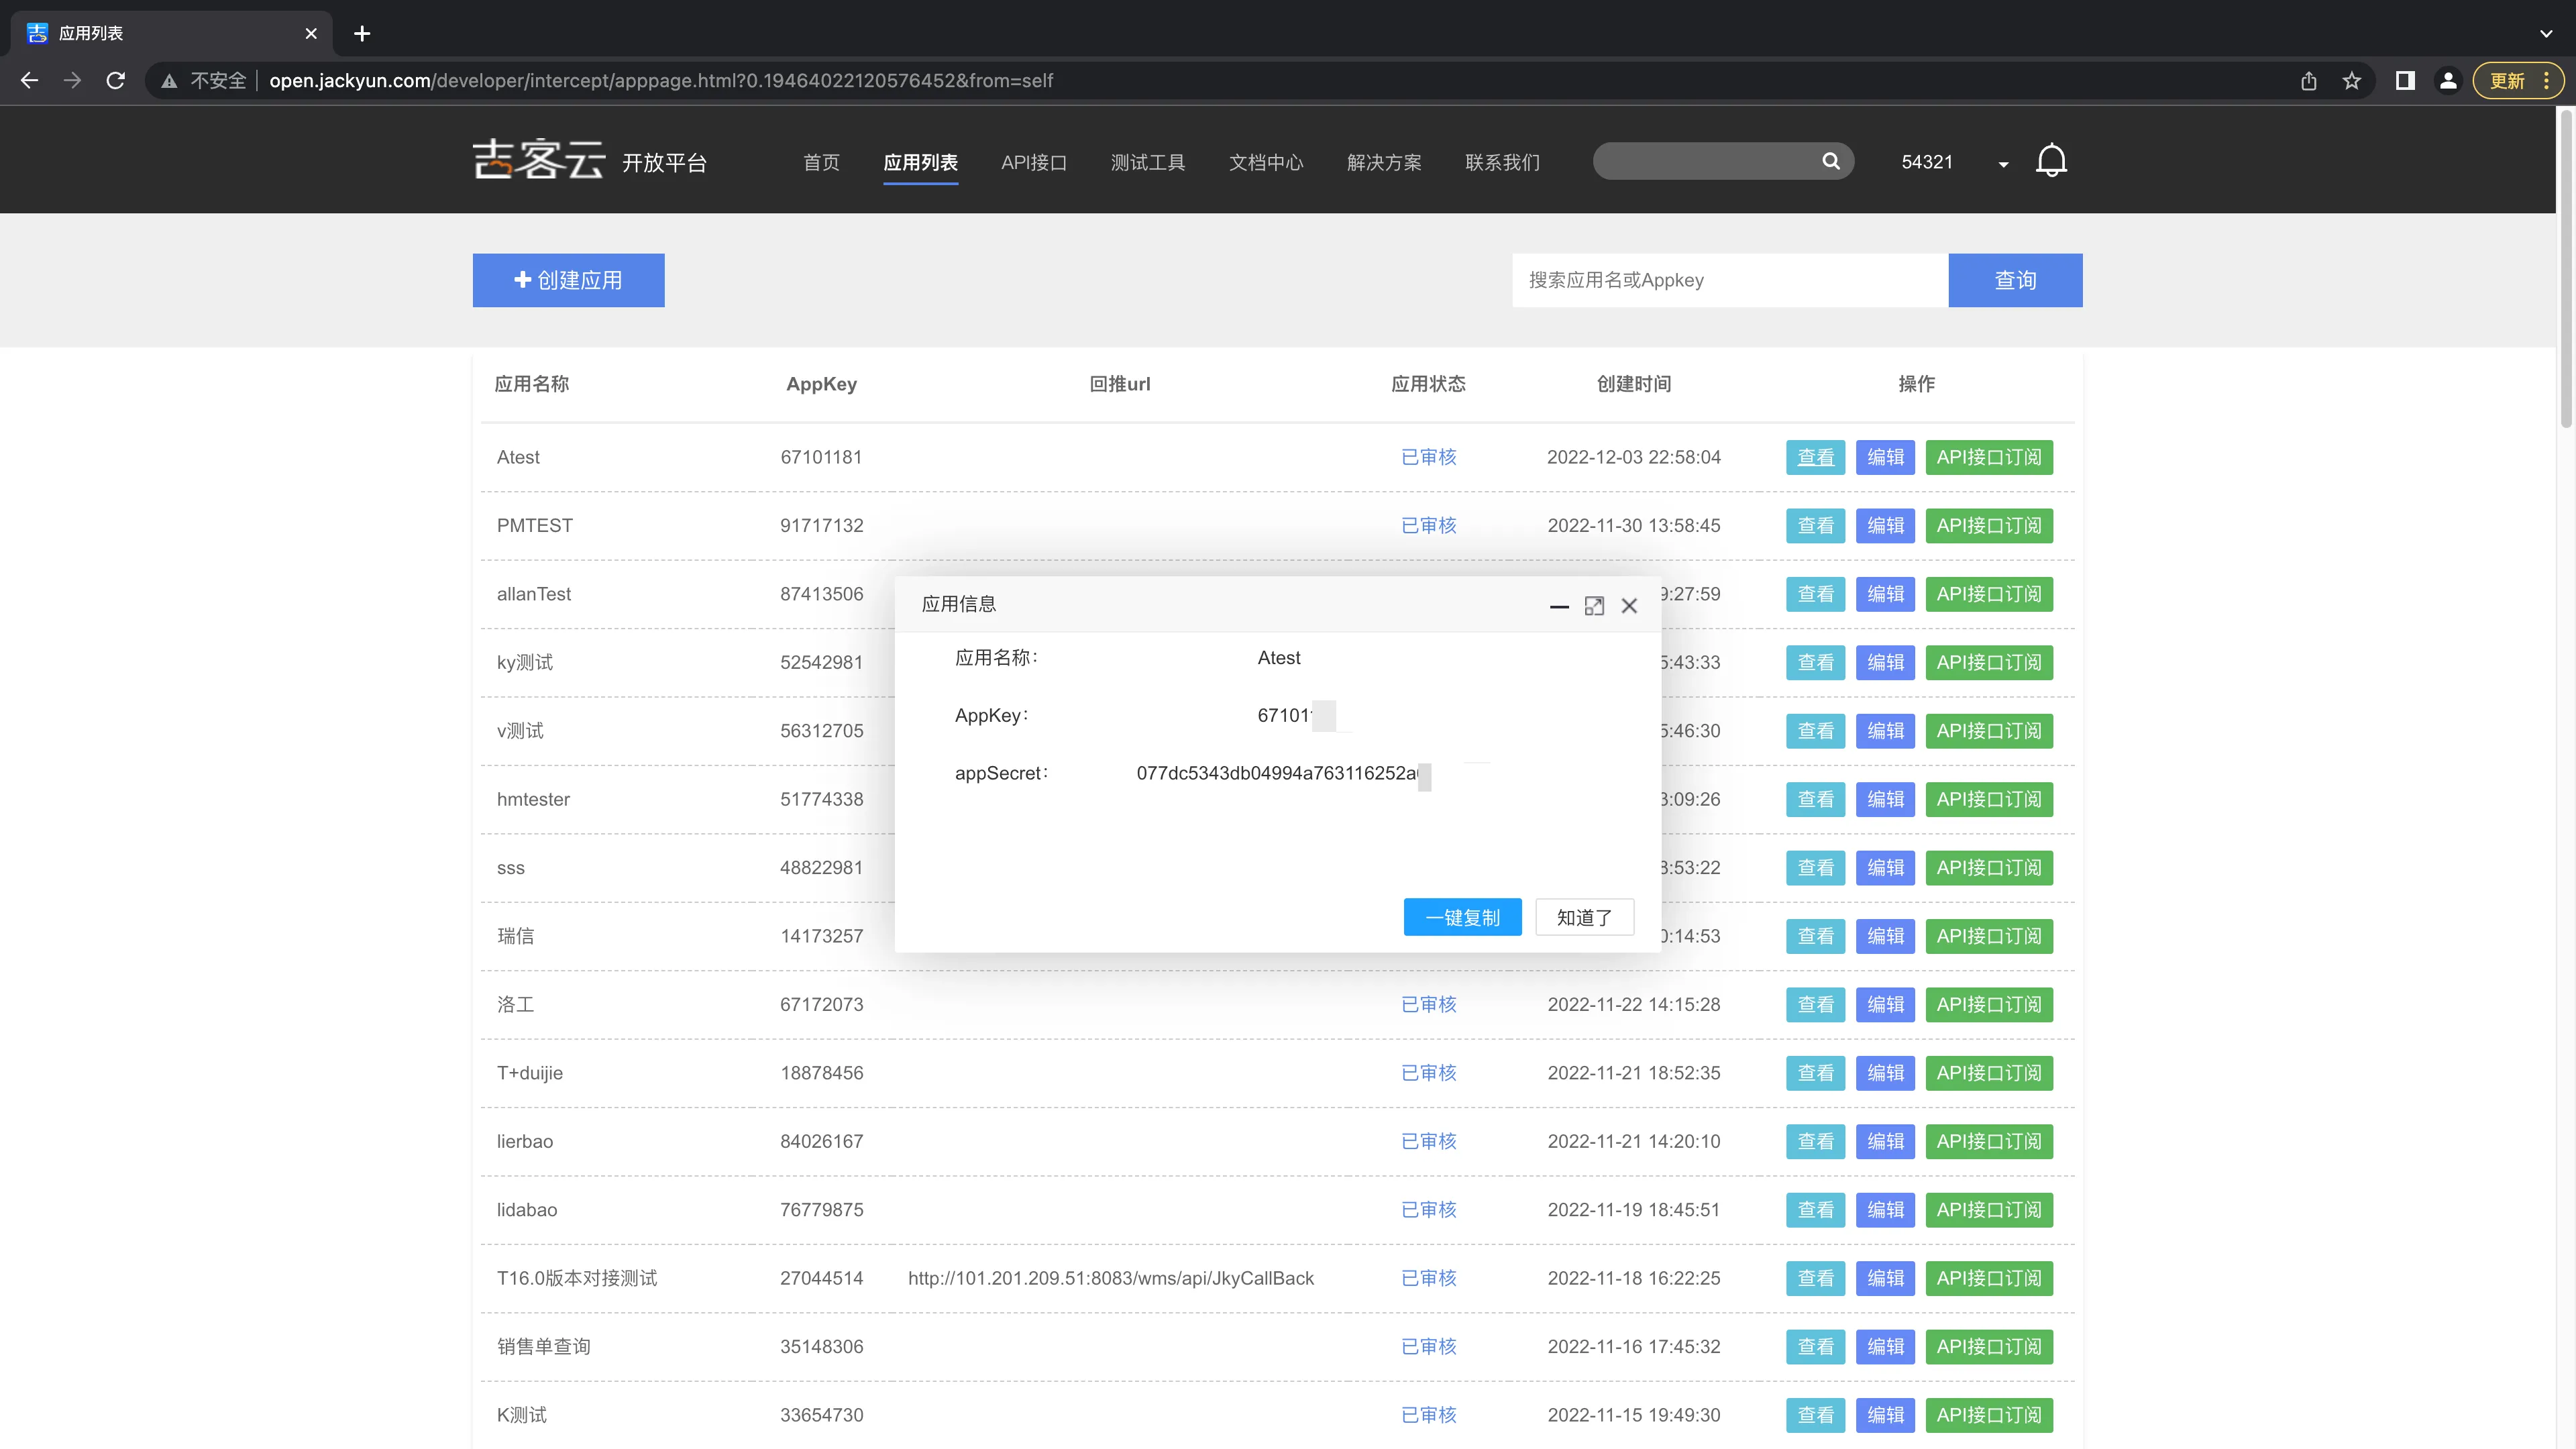The width and height of the screenshot is (2576, 1449).
Task: Open 解决方案 in navigation
Action: (1383, 162)
